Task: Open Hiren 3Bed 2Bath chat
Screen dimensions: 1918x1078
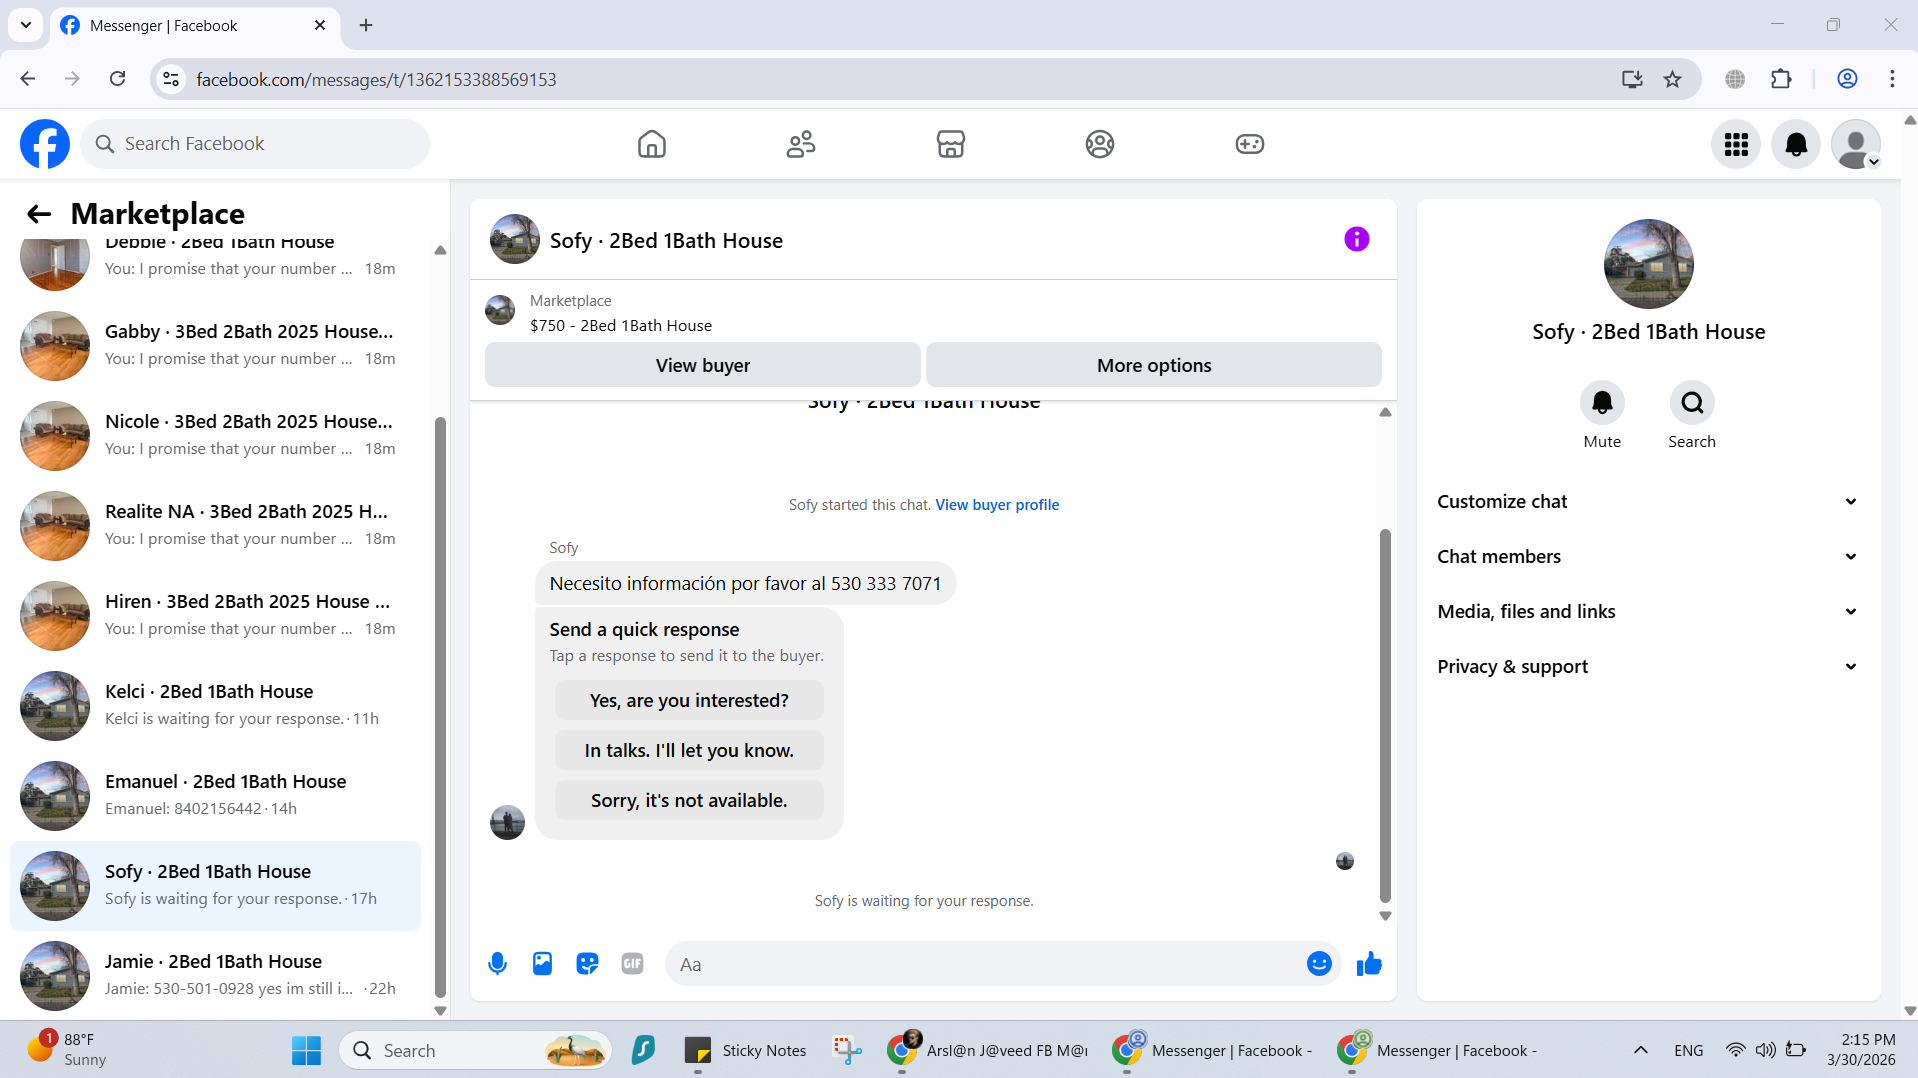Action: 215,615
